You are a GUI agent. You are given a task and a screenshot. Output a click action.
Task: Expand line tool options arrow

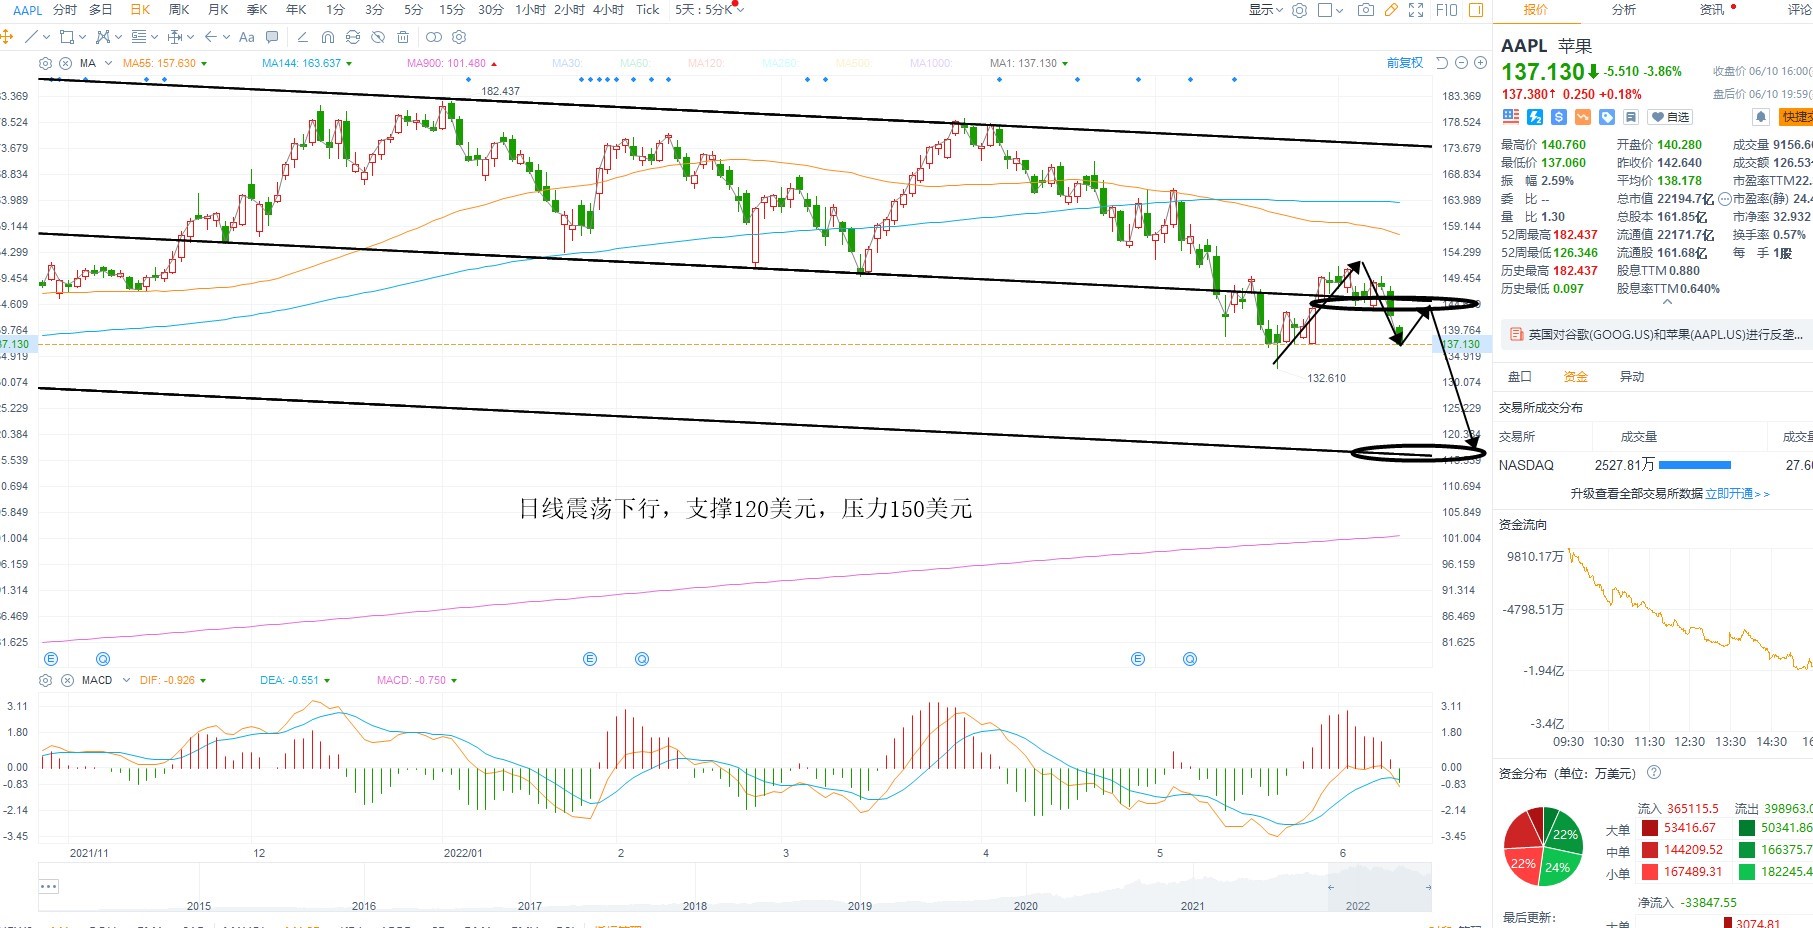click(x=46, y=37)
